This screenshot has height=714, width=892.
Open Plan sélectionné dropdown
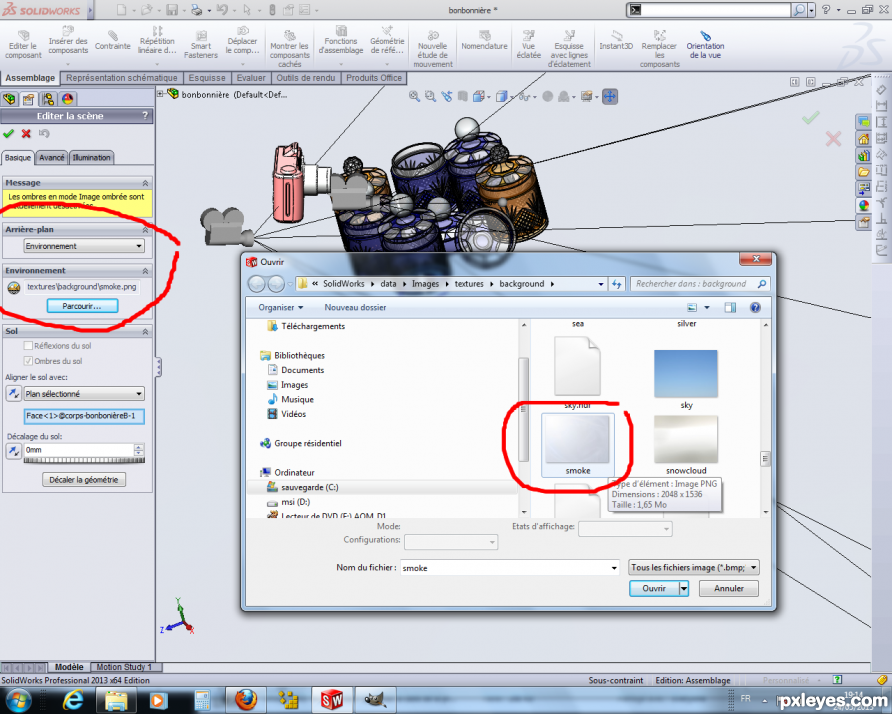(84, 394)
